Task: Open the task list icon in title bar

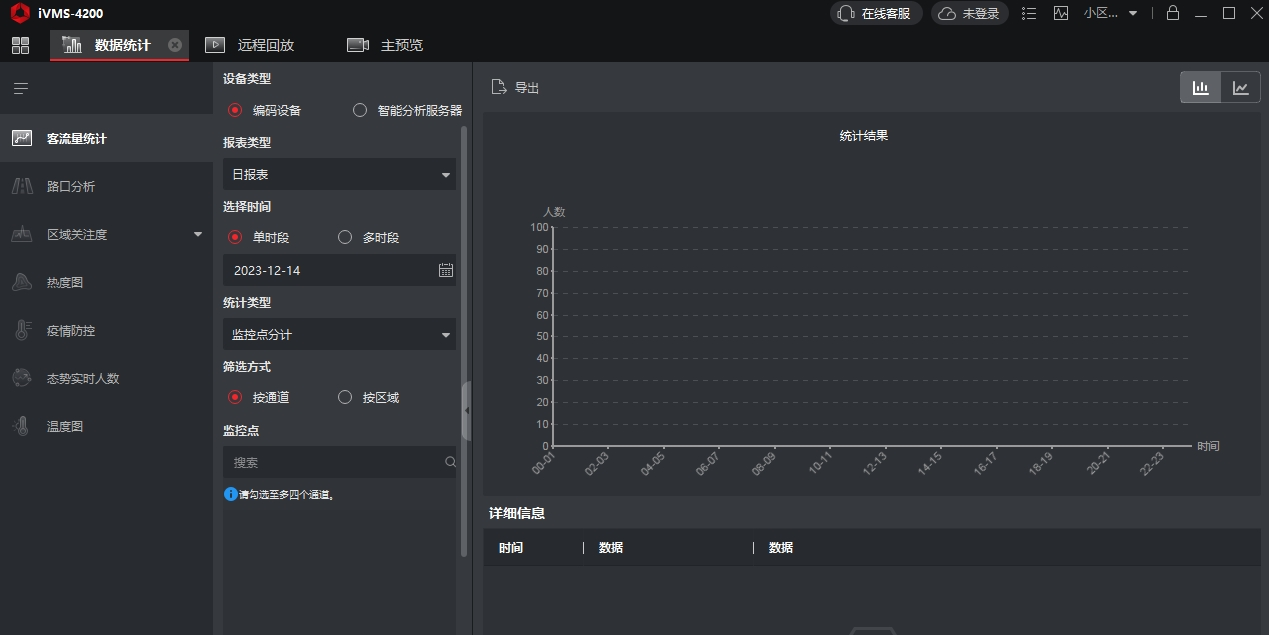Action: [1030, 13]
